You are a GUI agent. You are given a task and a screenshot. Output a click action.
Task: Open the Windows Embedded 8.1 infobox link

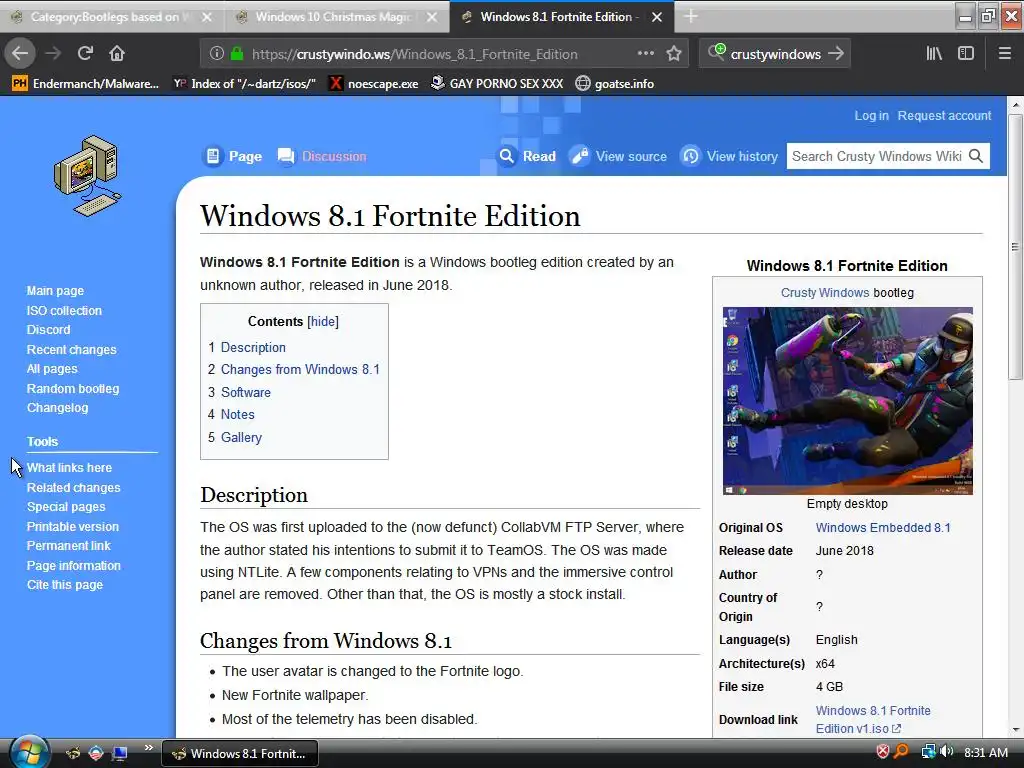click(x=883, y=528)
